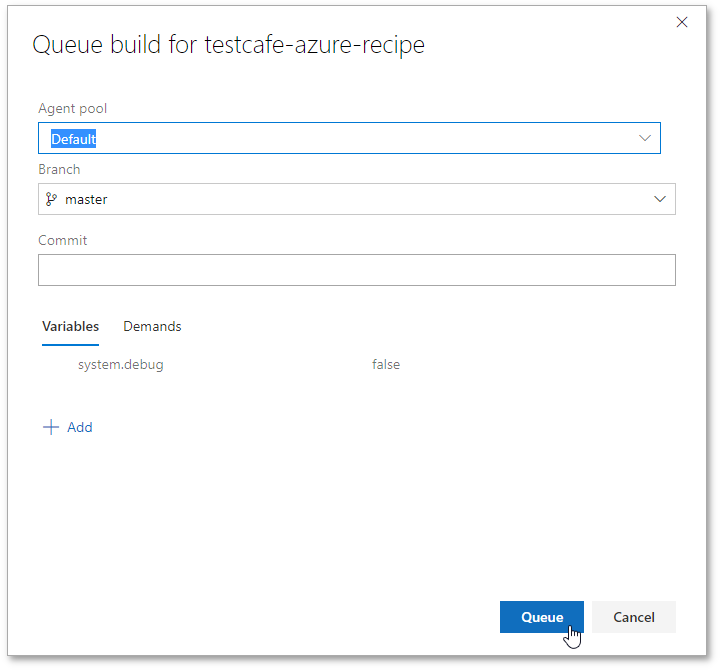This screenshot has width=720, height=671.
Task: Switch to the Variables tab
Action: point(70,326)
